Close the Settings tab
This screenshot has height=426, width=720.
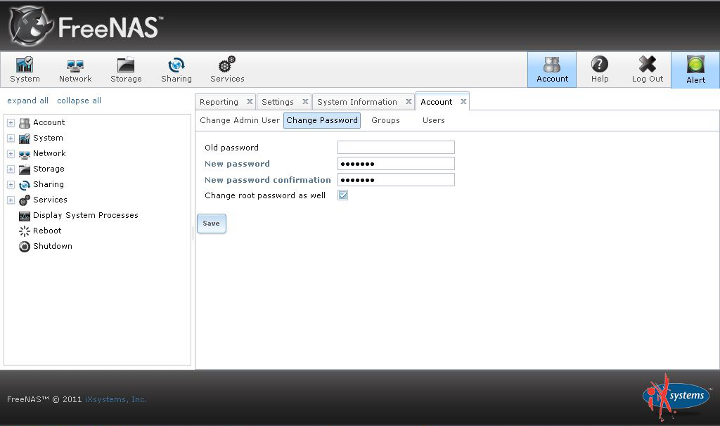pos(305,101)
